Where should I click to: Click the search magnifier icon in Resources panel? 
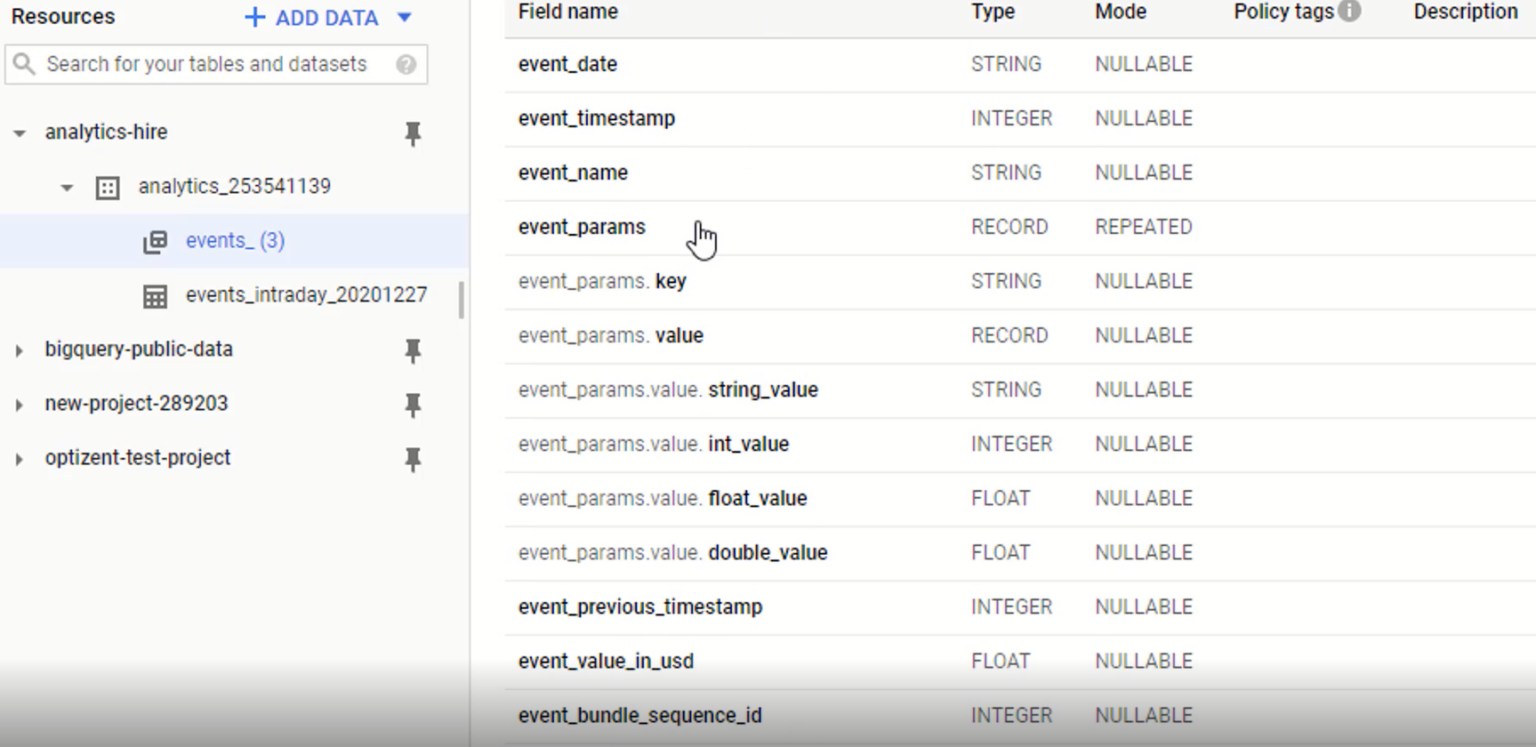[24, 64]
